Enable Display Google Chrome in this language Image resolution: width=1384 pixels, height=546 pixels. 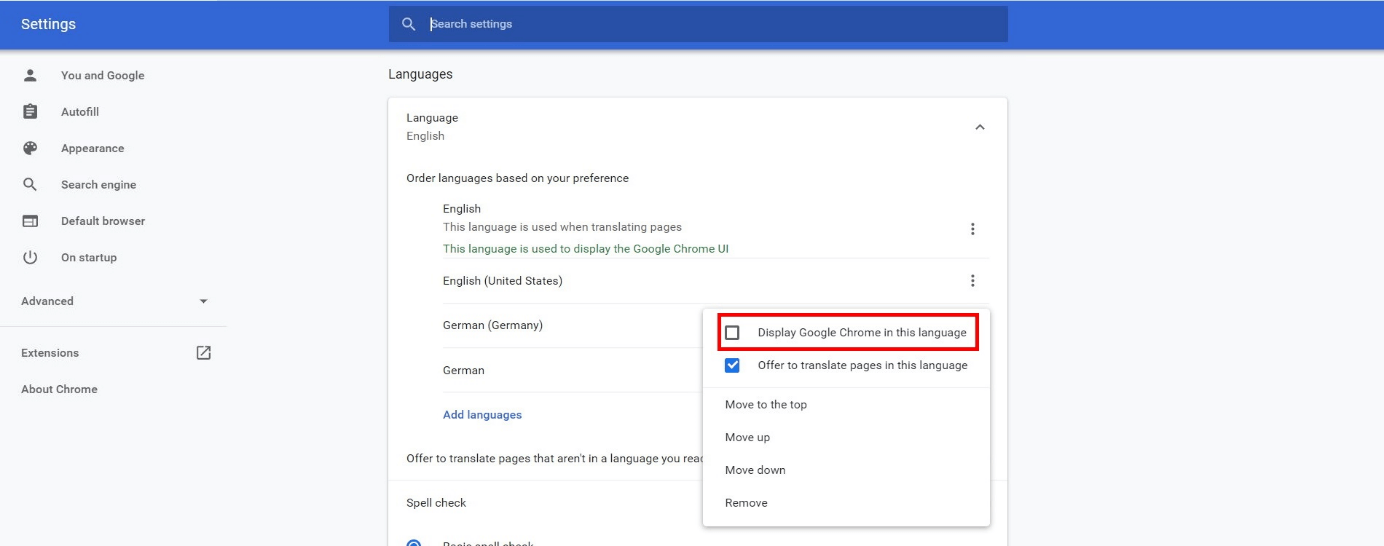pos(733,332)
